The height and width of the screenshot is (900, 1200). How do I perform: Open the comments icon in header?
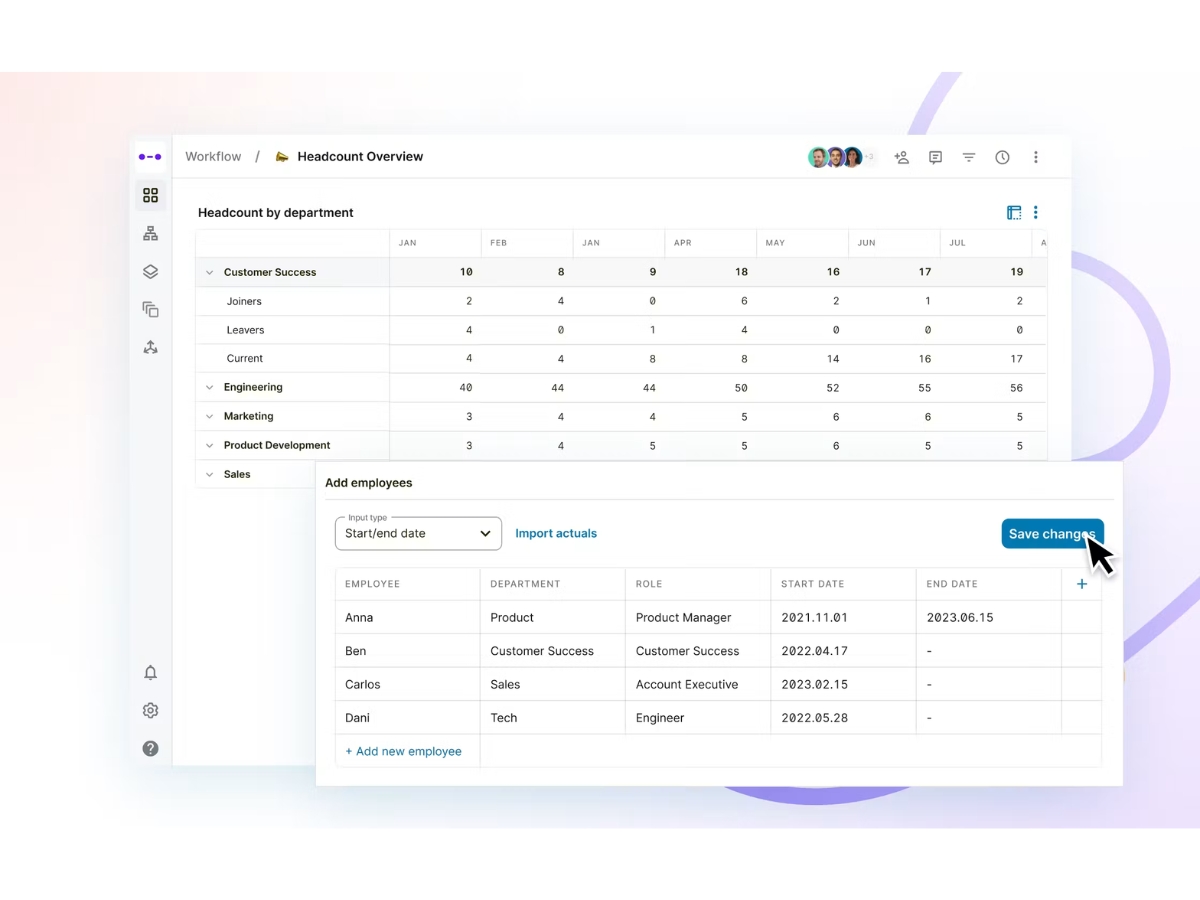(x=935, y=157)
